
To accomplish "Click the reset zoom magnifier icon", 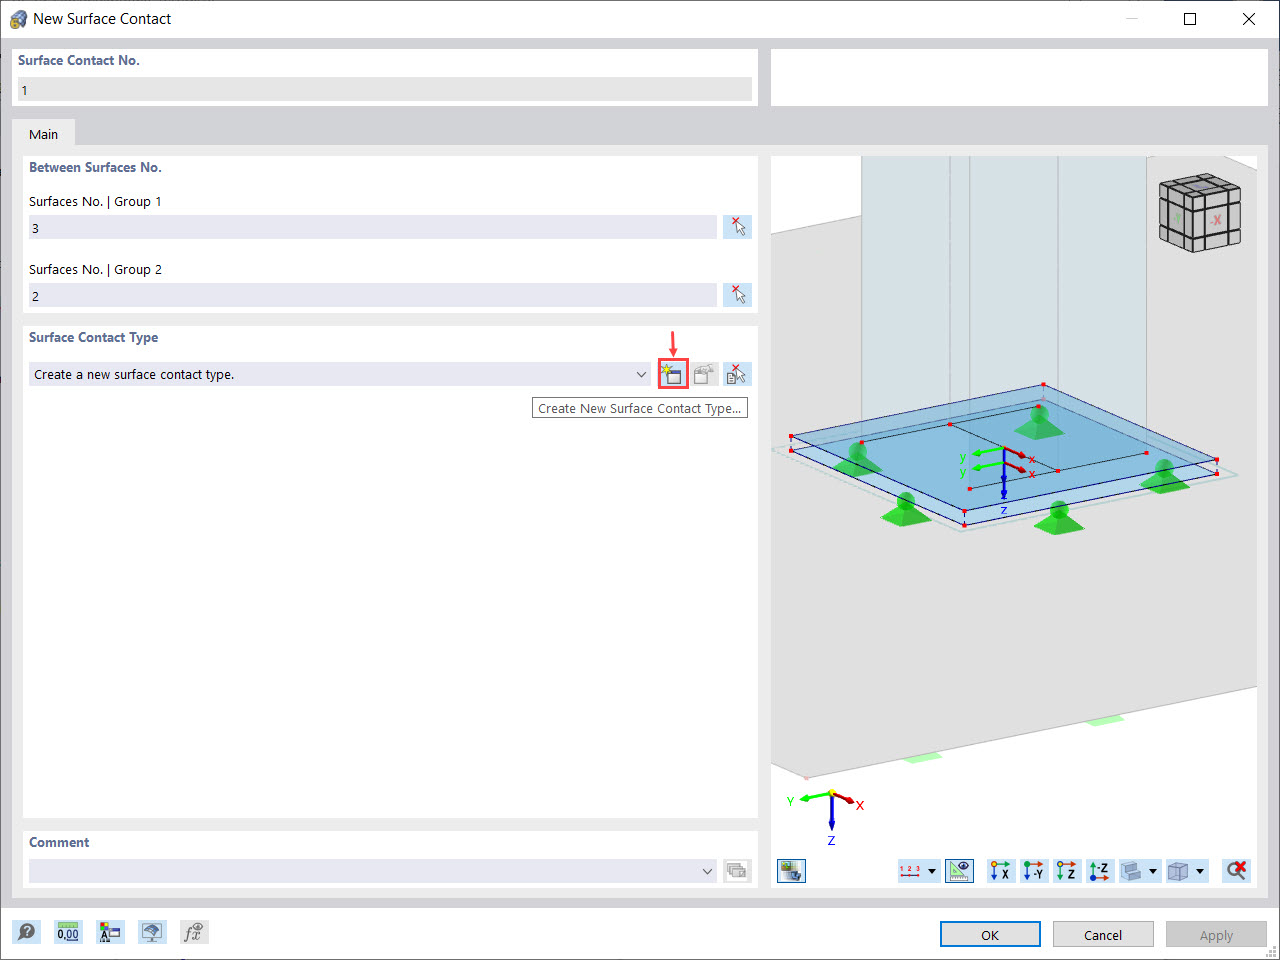I will pyautogui.click(x=1237, y=871).
